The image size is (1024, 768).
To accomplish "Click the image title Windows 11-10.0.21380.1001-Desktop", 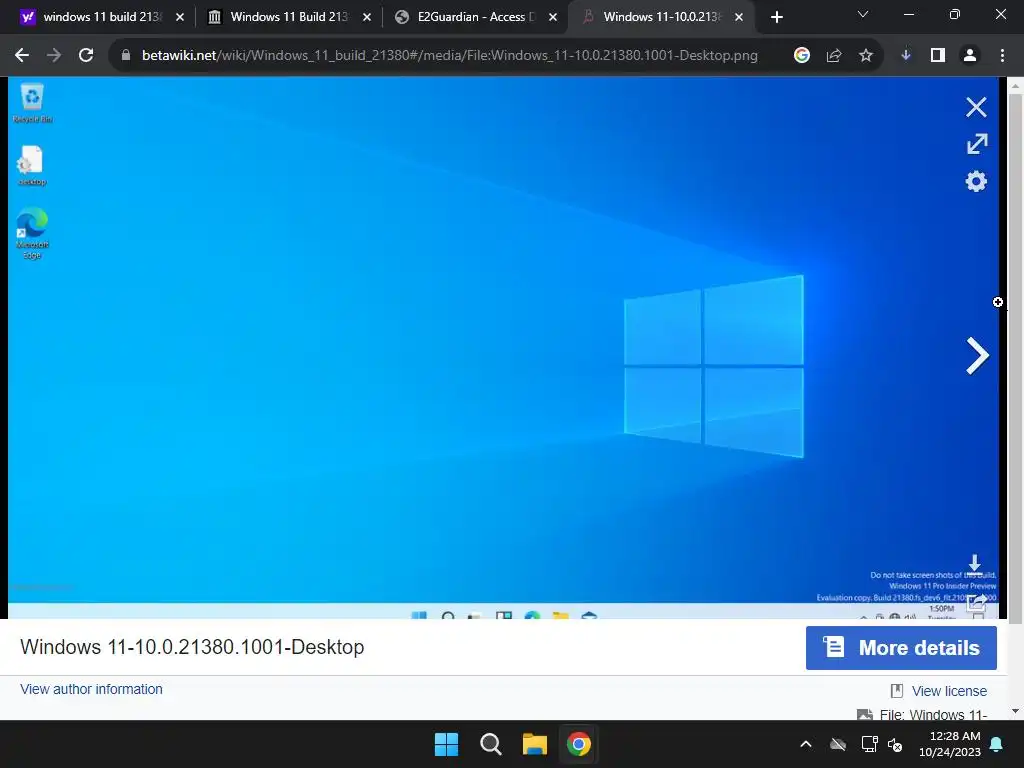I will [x=192, y=647].
